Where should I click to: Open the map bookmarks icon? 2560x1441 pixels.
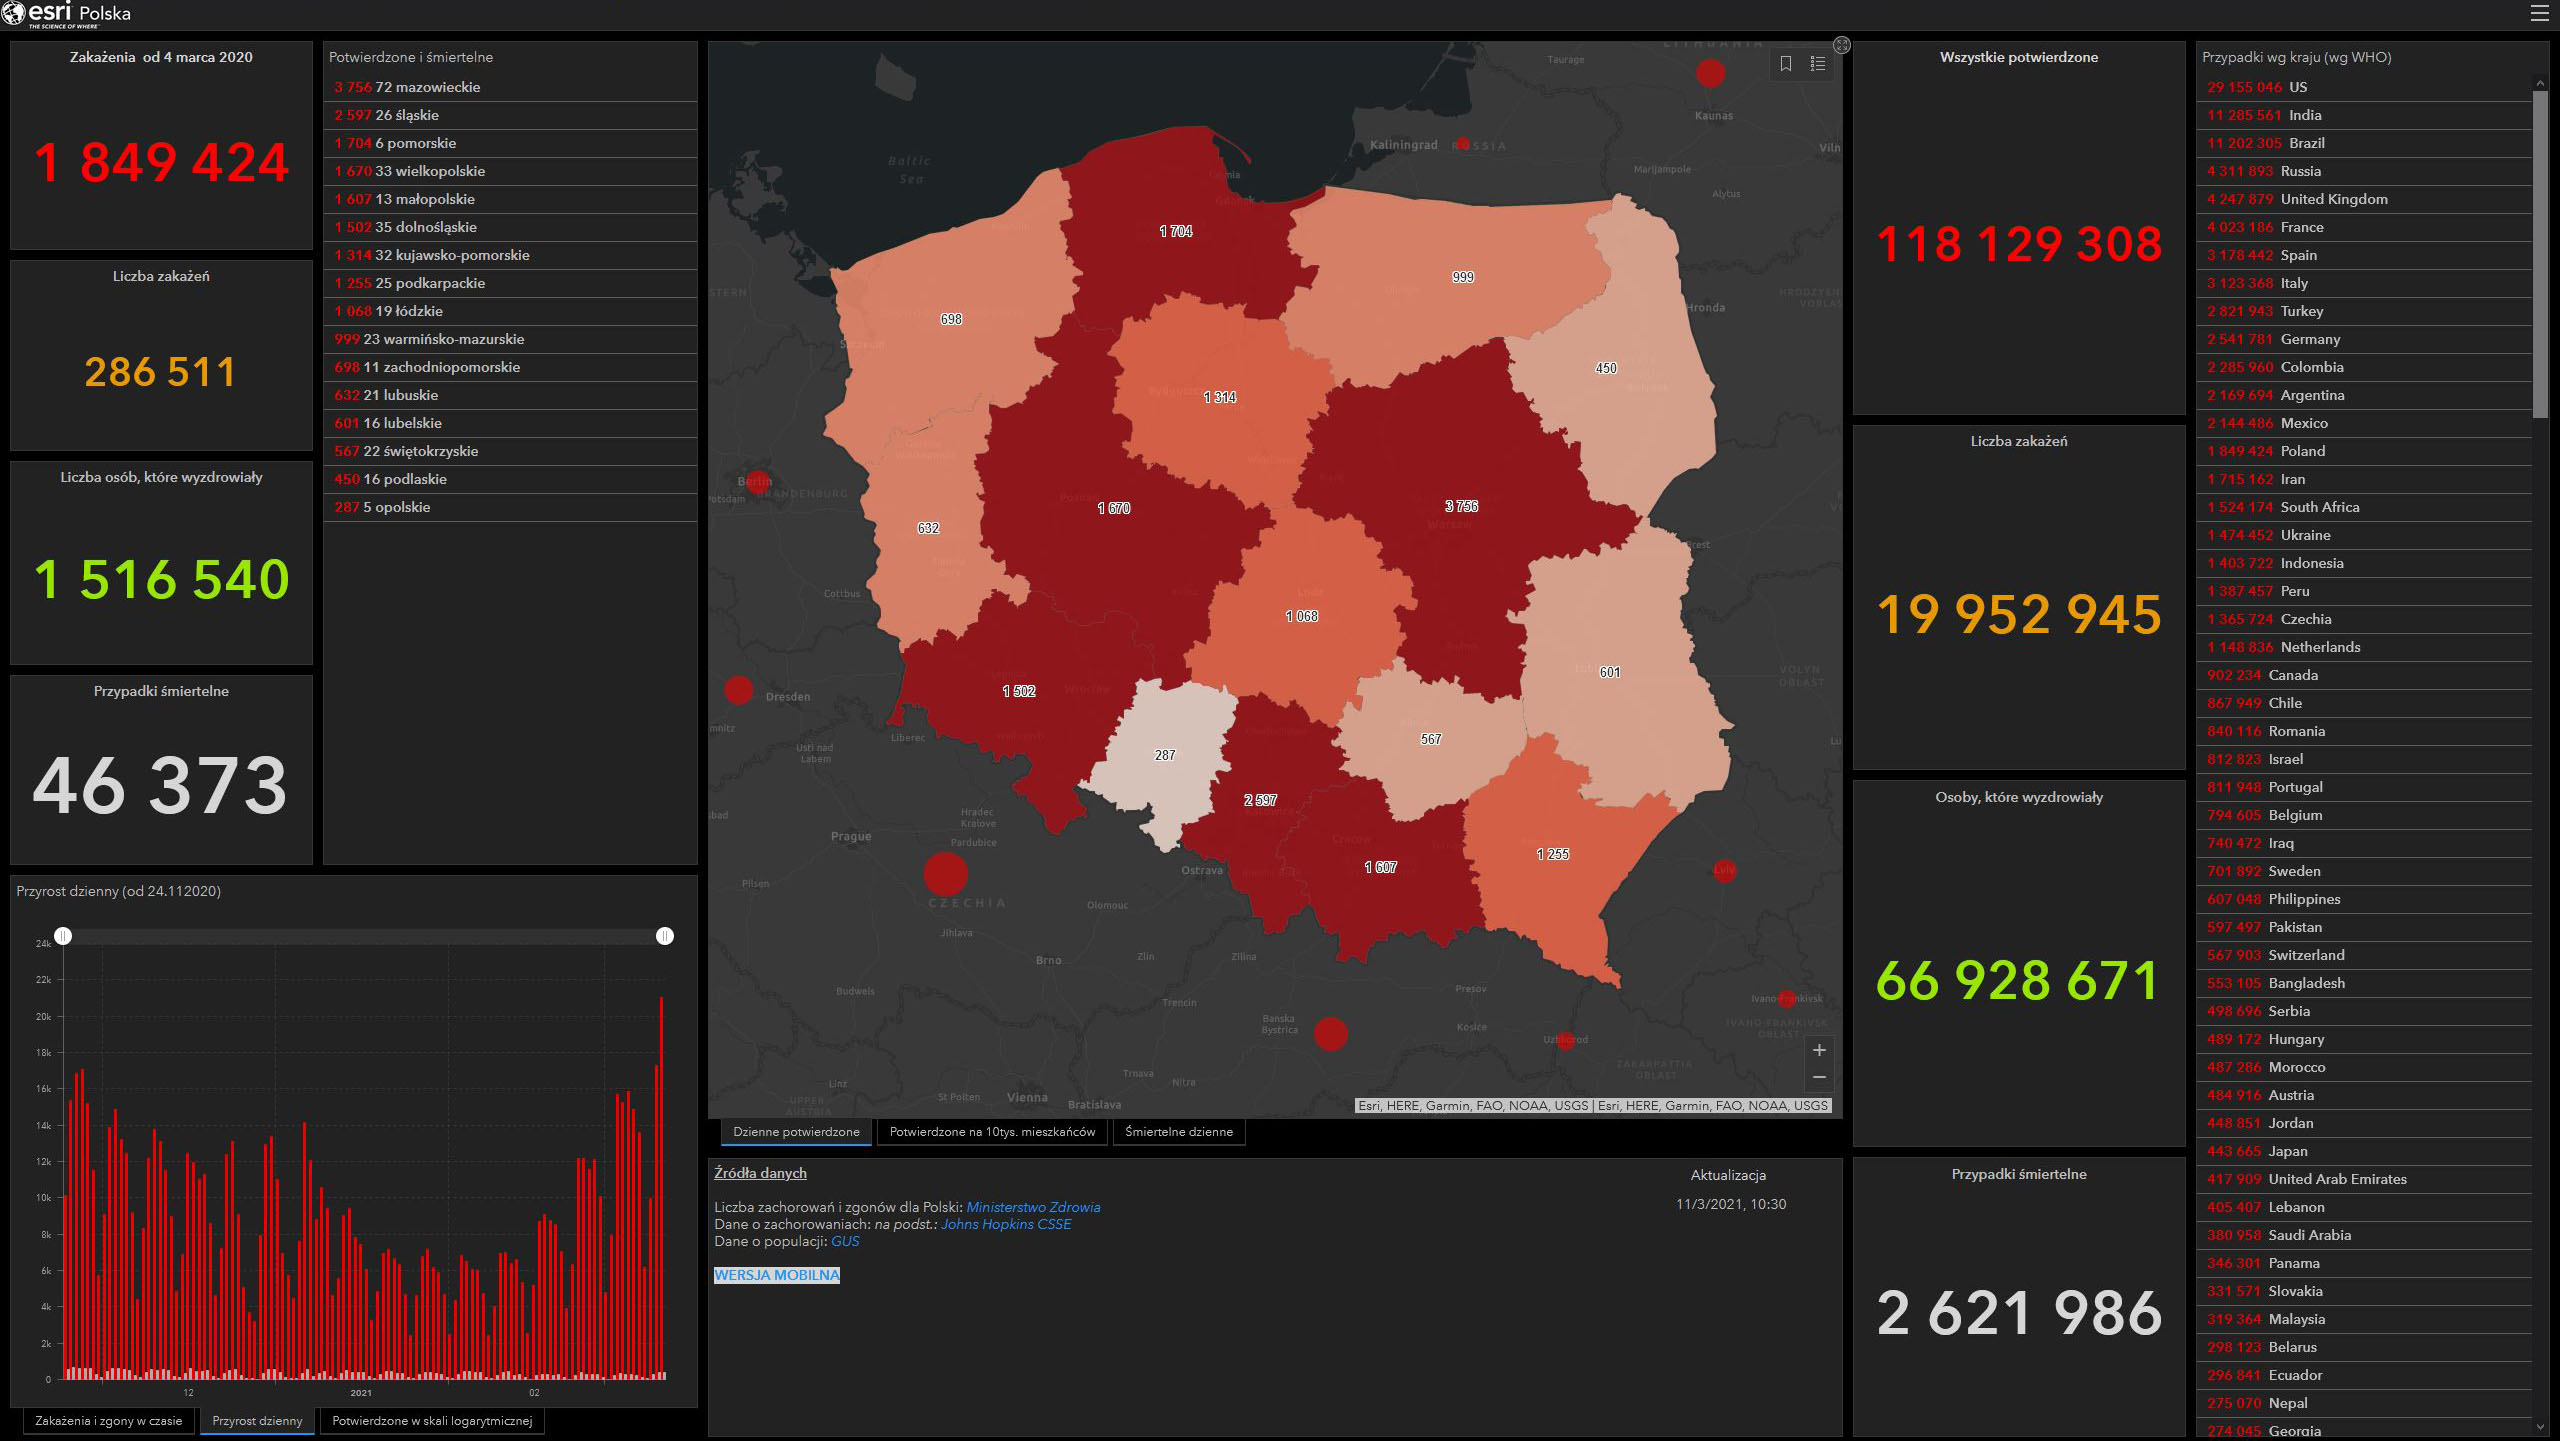click(x=1786, y=64)
